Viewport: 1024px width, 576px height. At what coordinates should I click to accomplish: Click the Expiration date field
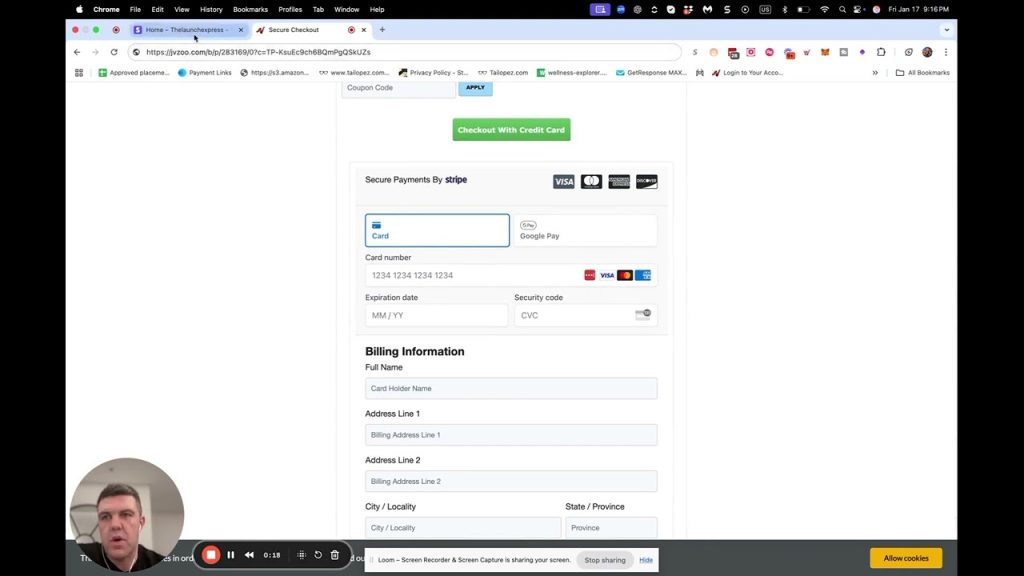[x=436, y=315]
